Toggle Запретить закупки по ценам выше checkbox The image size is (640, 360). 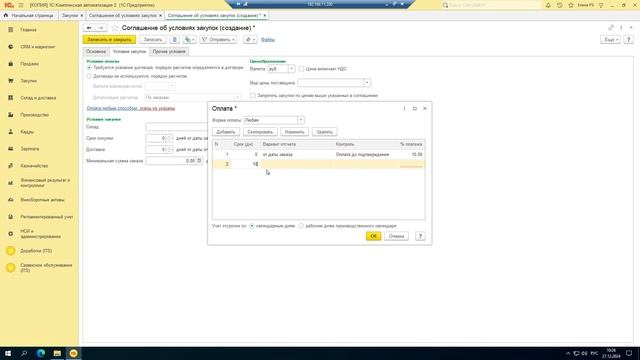pos(253,96)
